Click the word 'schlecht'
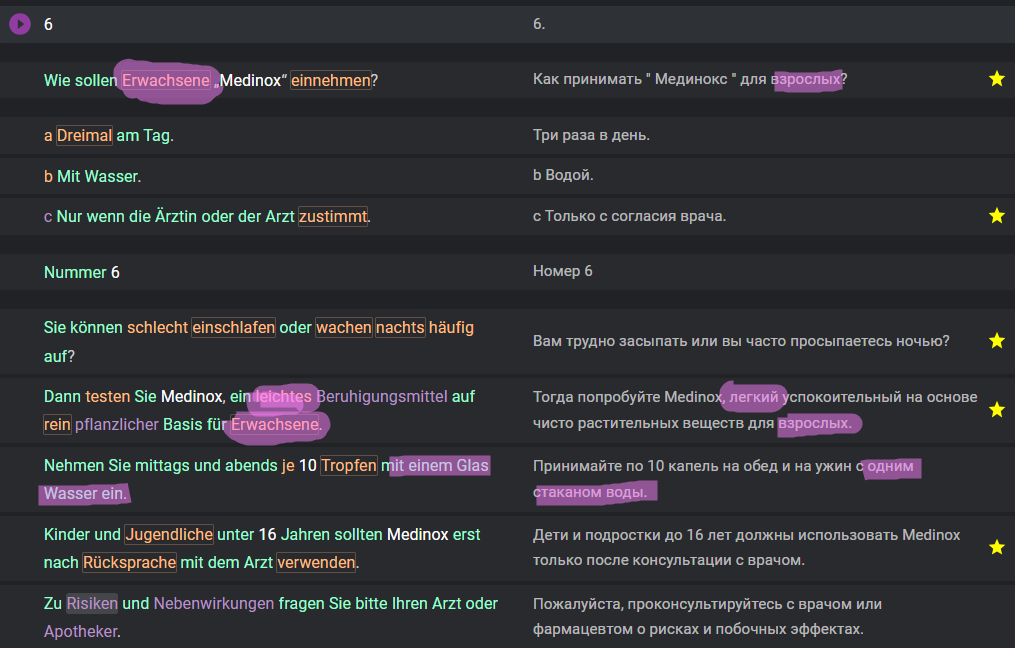This screenshot has height=648, width=1015. 157,328
